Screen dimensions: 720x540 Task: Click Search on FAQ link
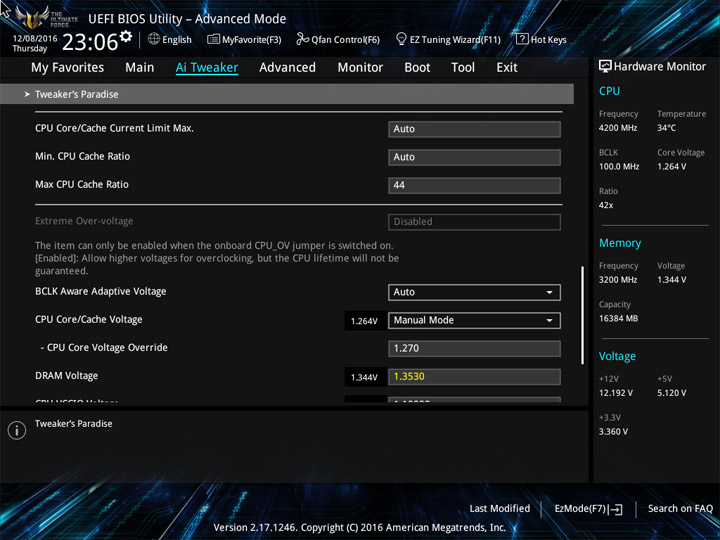click(680, 509)
